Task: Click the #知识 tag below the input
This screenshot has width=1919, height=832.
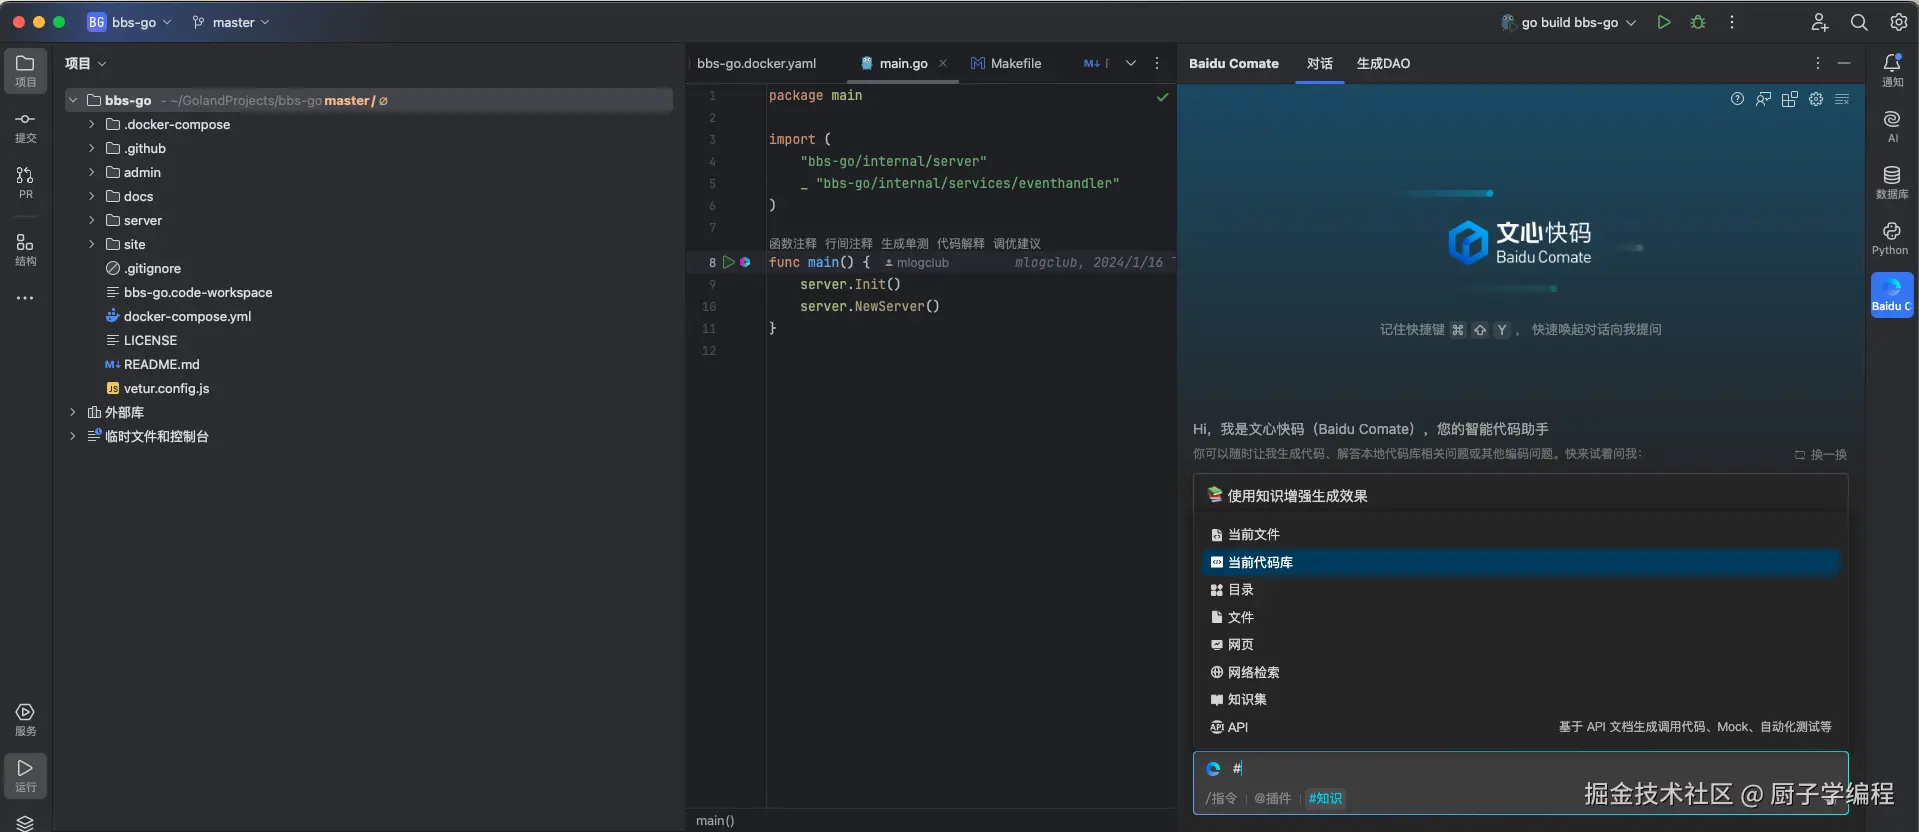Action: click(1325, 798)
